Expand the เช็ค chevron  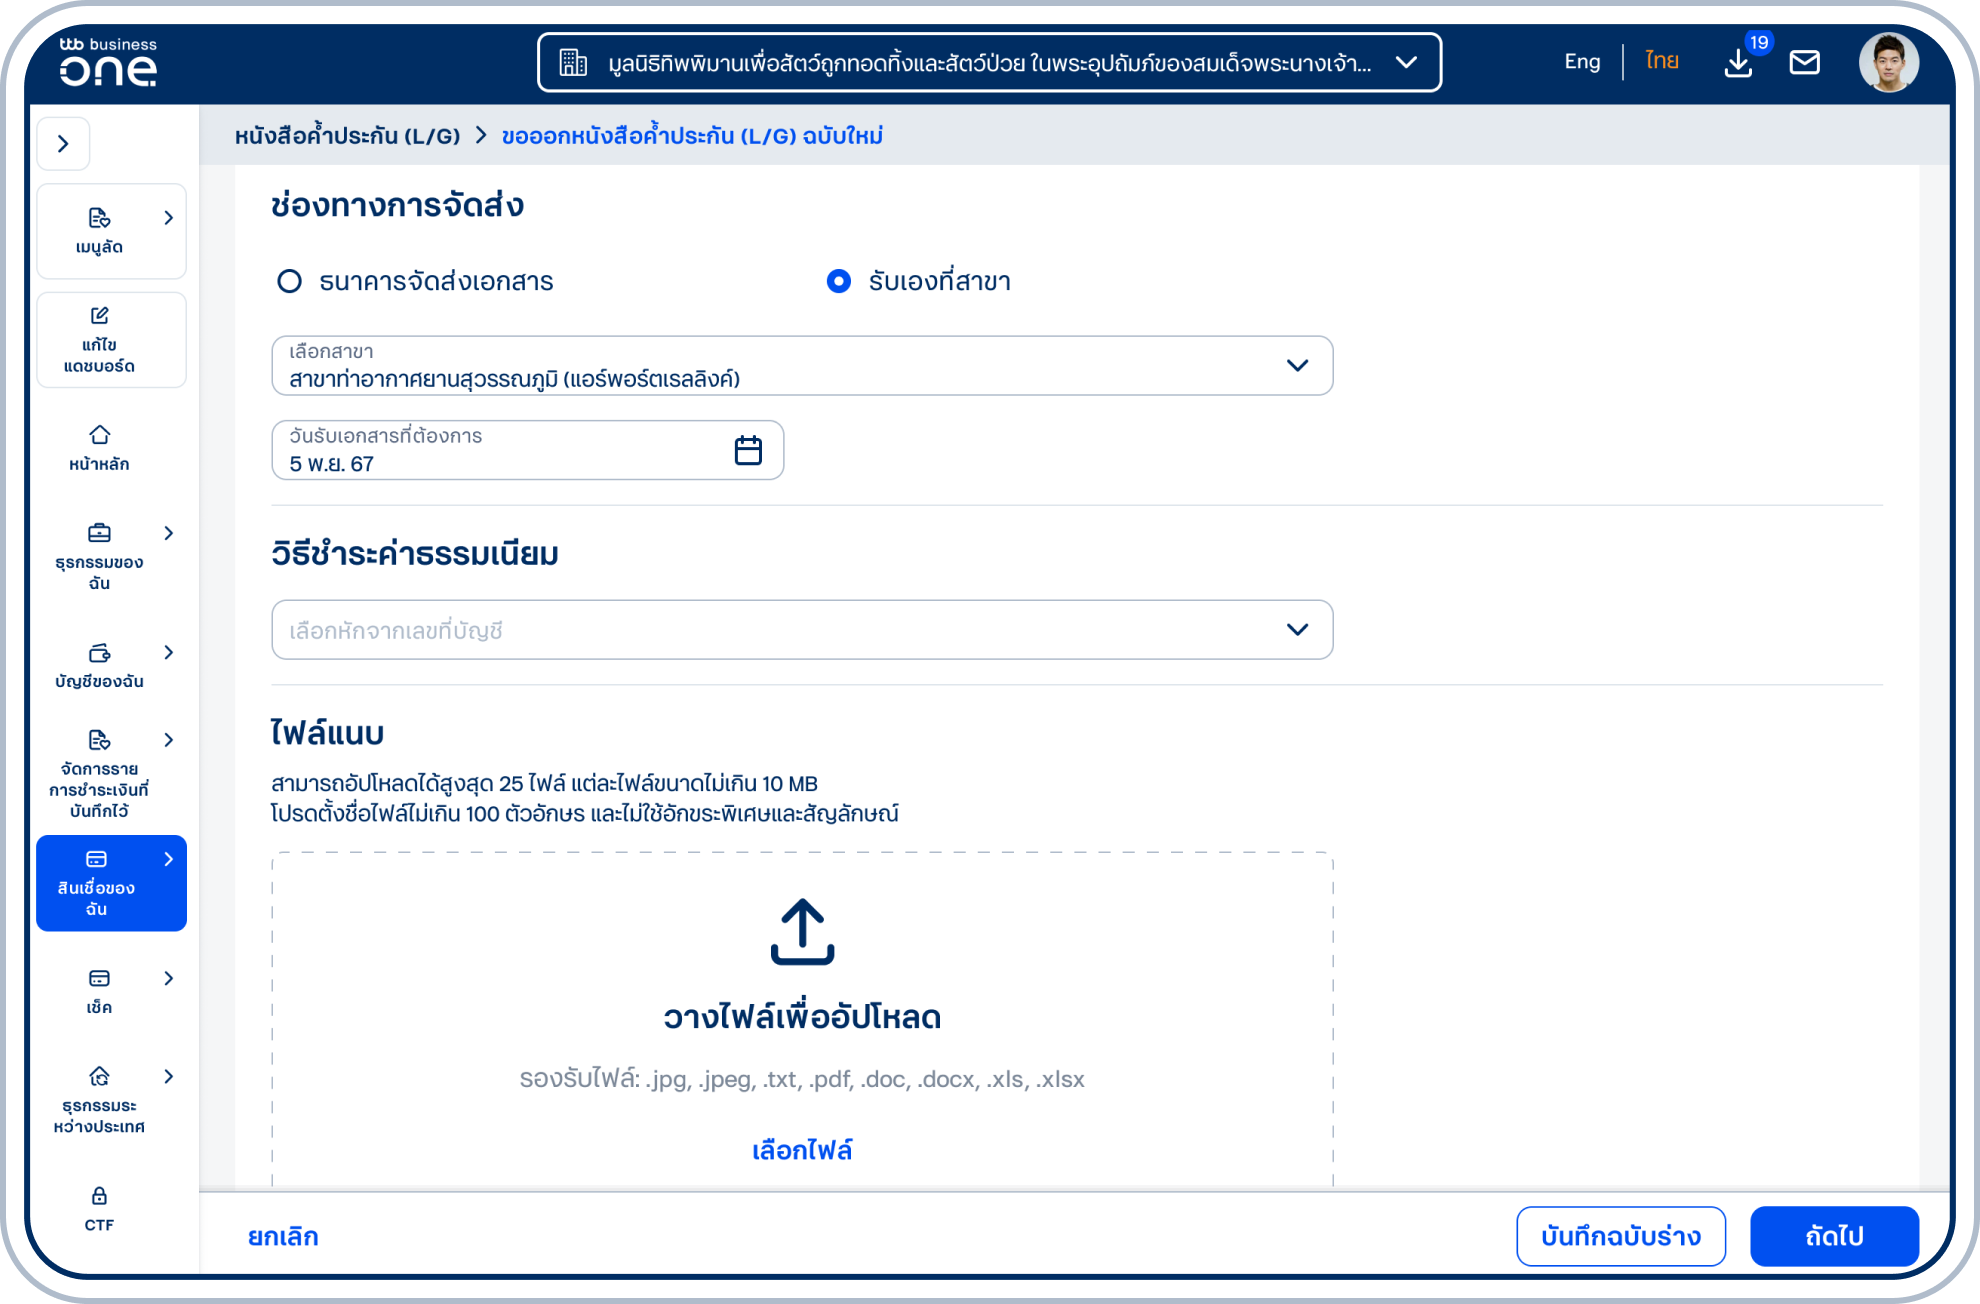pyautogui.click(x=169, y=978)
